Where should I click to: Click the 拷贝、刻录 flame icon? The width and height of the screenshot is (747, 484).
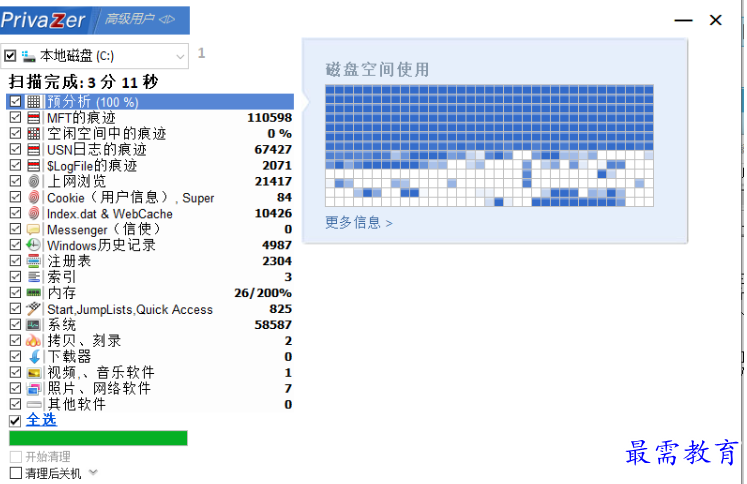[33, 341]
